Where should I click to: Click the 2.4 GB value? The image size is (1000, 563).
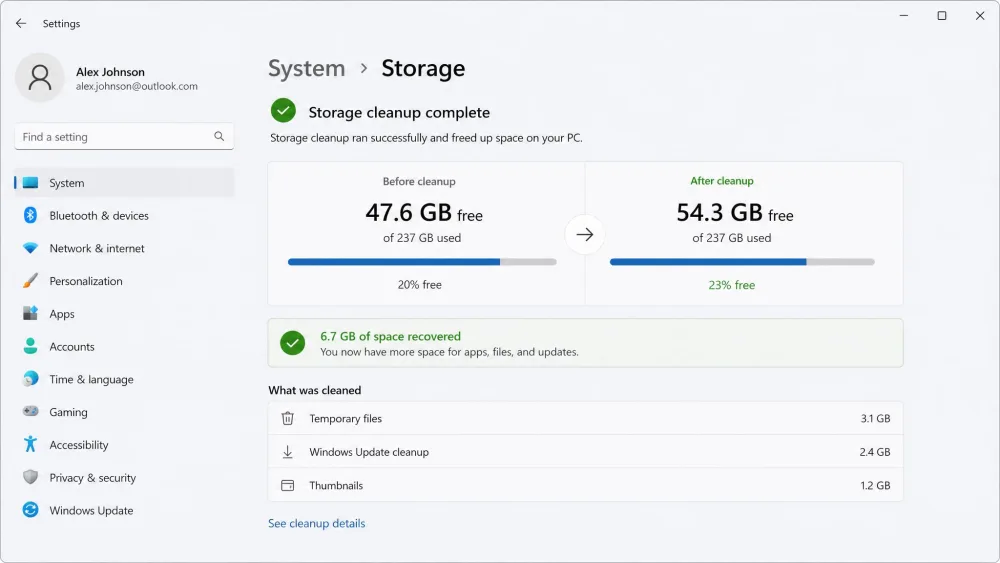pyautogui.click(x=874, y=451)
